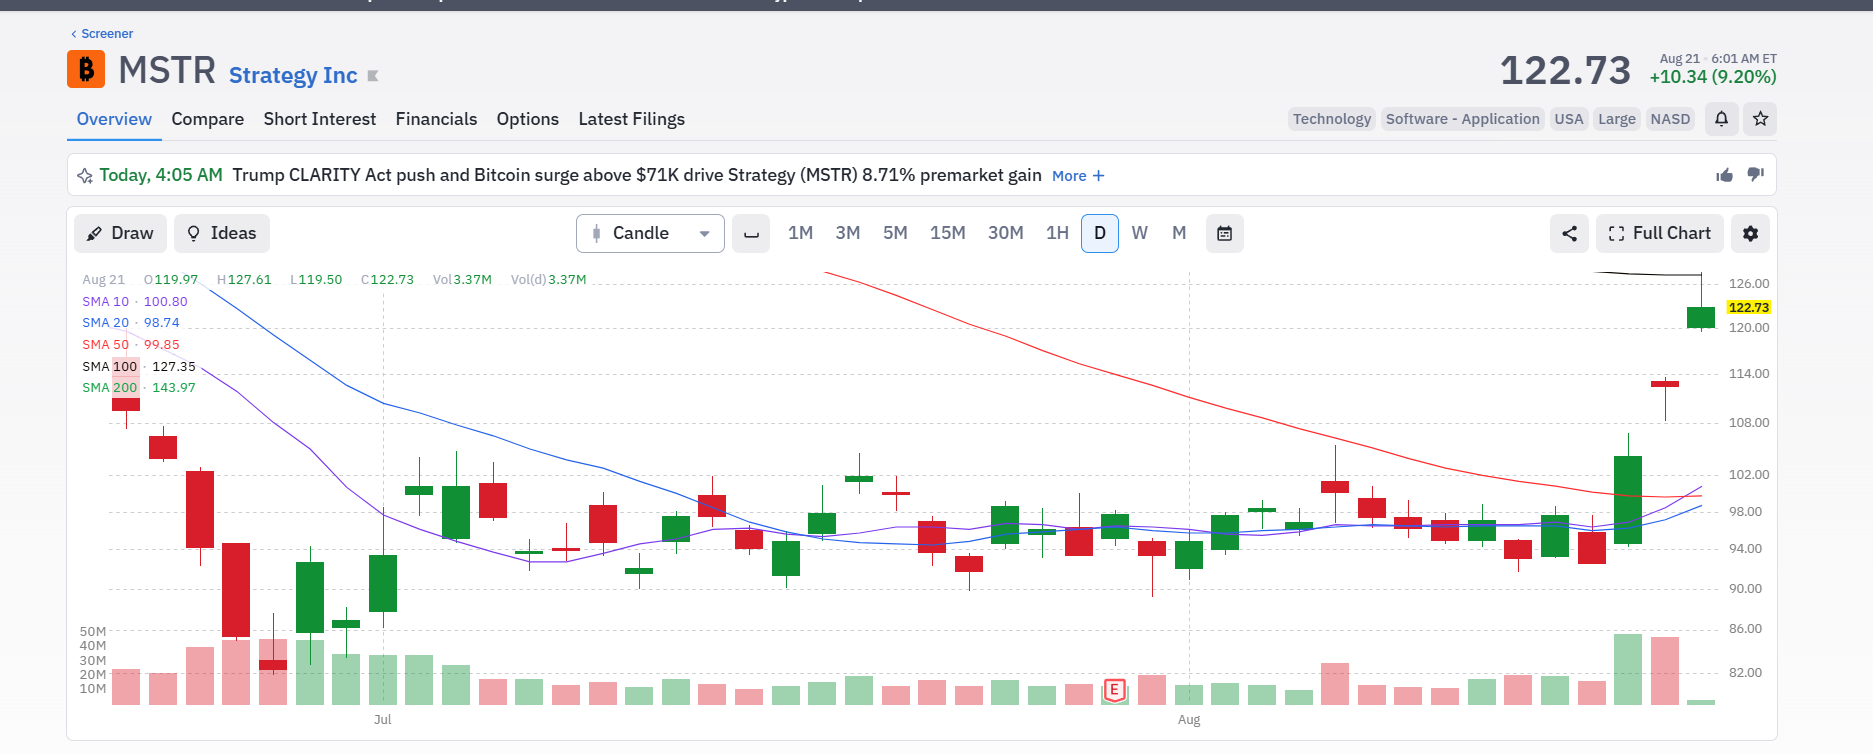The height and width of the screenshot is (754, 1873).
Task: Click the Full Chart button
Action: pyautogui.click(x=1660, y=233)
